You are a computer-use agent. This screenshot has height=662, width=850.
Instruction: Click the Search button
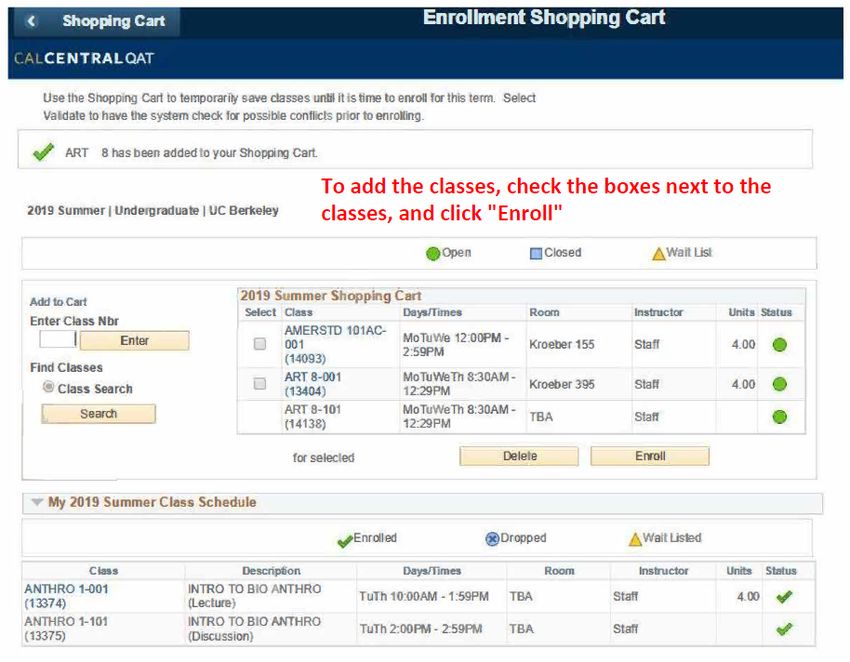[x=99, y=414]
